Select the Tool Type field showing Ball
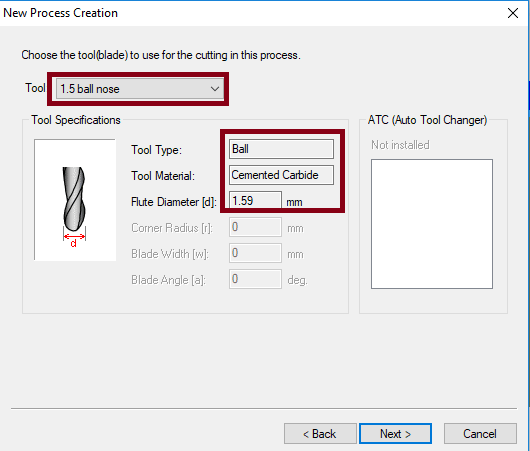 click(281, 149)
